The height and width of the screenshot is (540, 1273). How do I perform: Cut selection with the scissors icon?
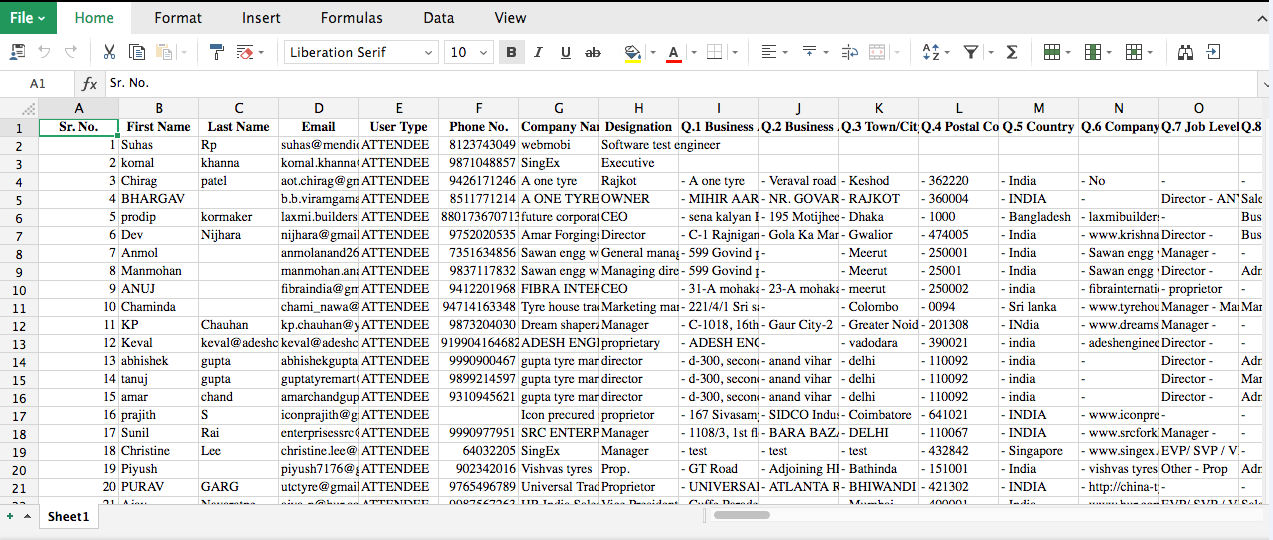109,52
